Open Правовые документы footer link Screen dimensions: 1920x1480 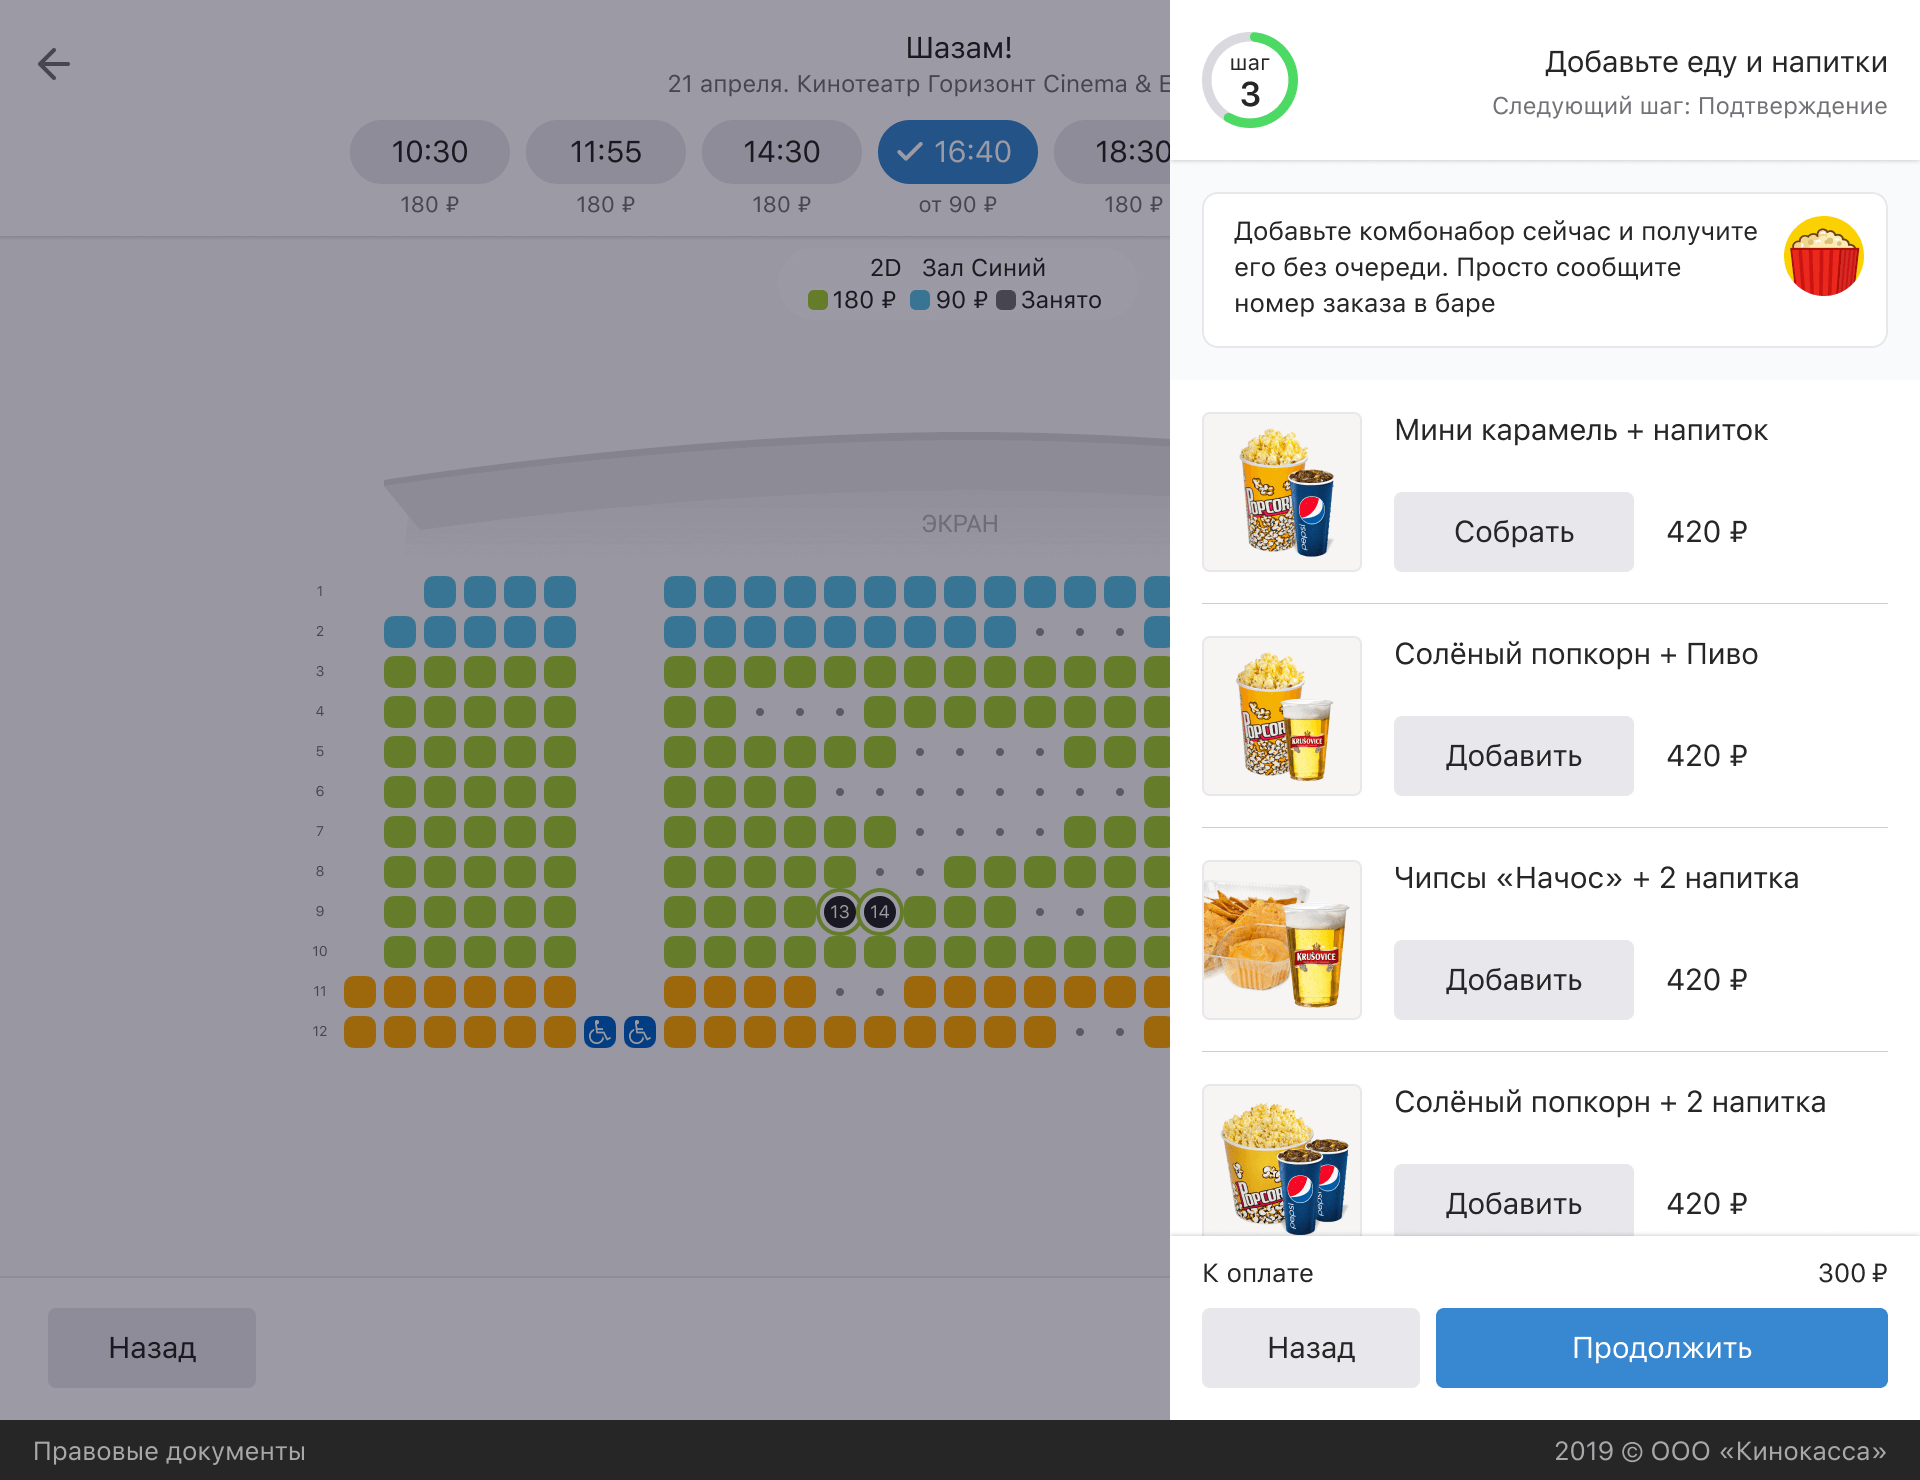(x=169, y=1451)
